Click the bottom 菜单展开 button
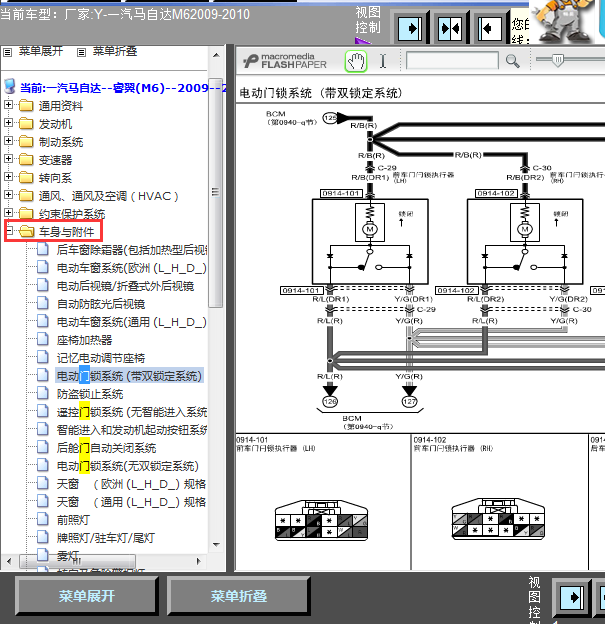Viewport: 605px width, 624px height. pyautogui.click(x=87, y=596)
